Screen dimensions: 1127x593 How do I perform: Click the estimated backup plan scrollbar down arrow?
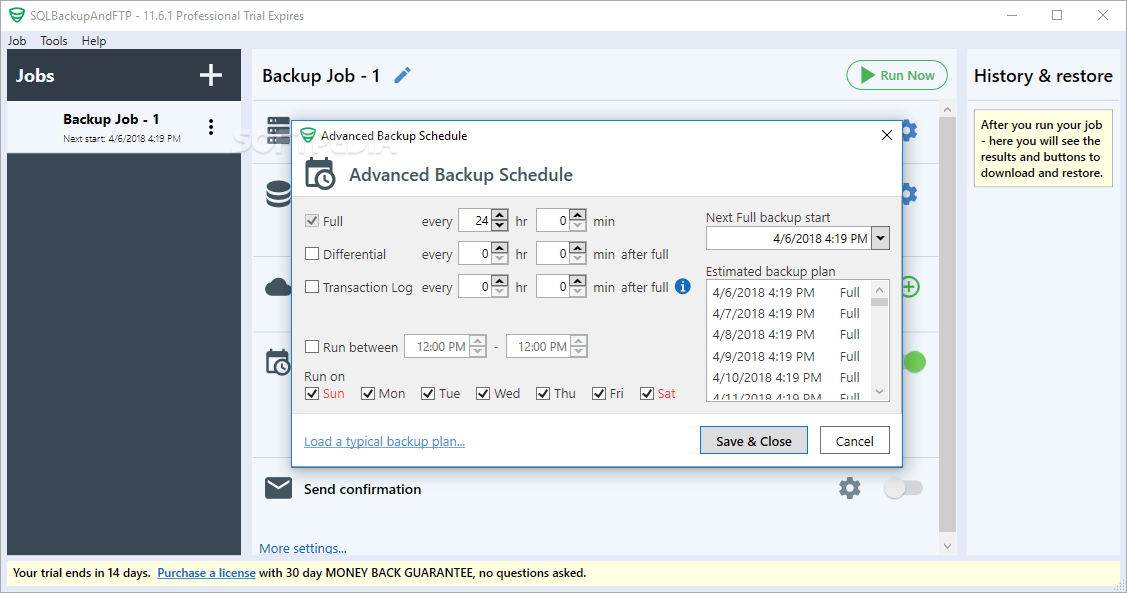click(x=880, y=391)
